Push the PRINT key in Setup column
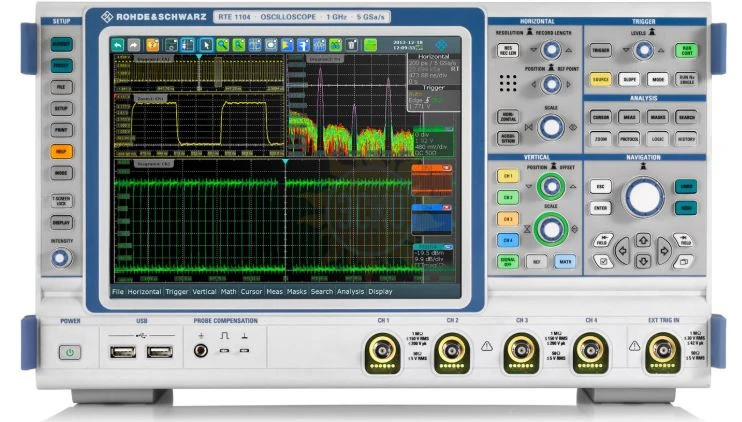This screenshot has width=742, height=422. tap(62, 130)
